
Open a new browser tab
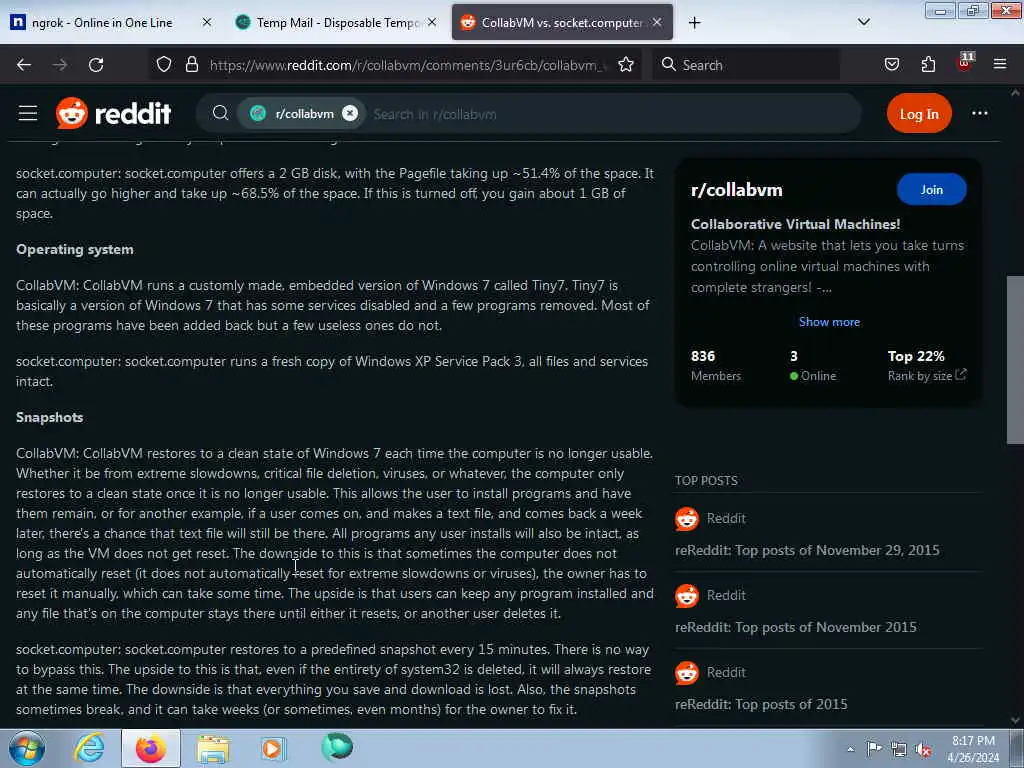click(x=694, y=23)
